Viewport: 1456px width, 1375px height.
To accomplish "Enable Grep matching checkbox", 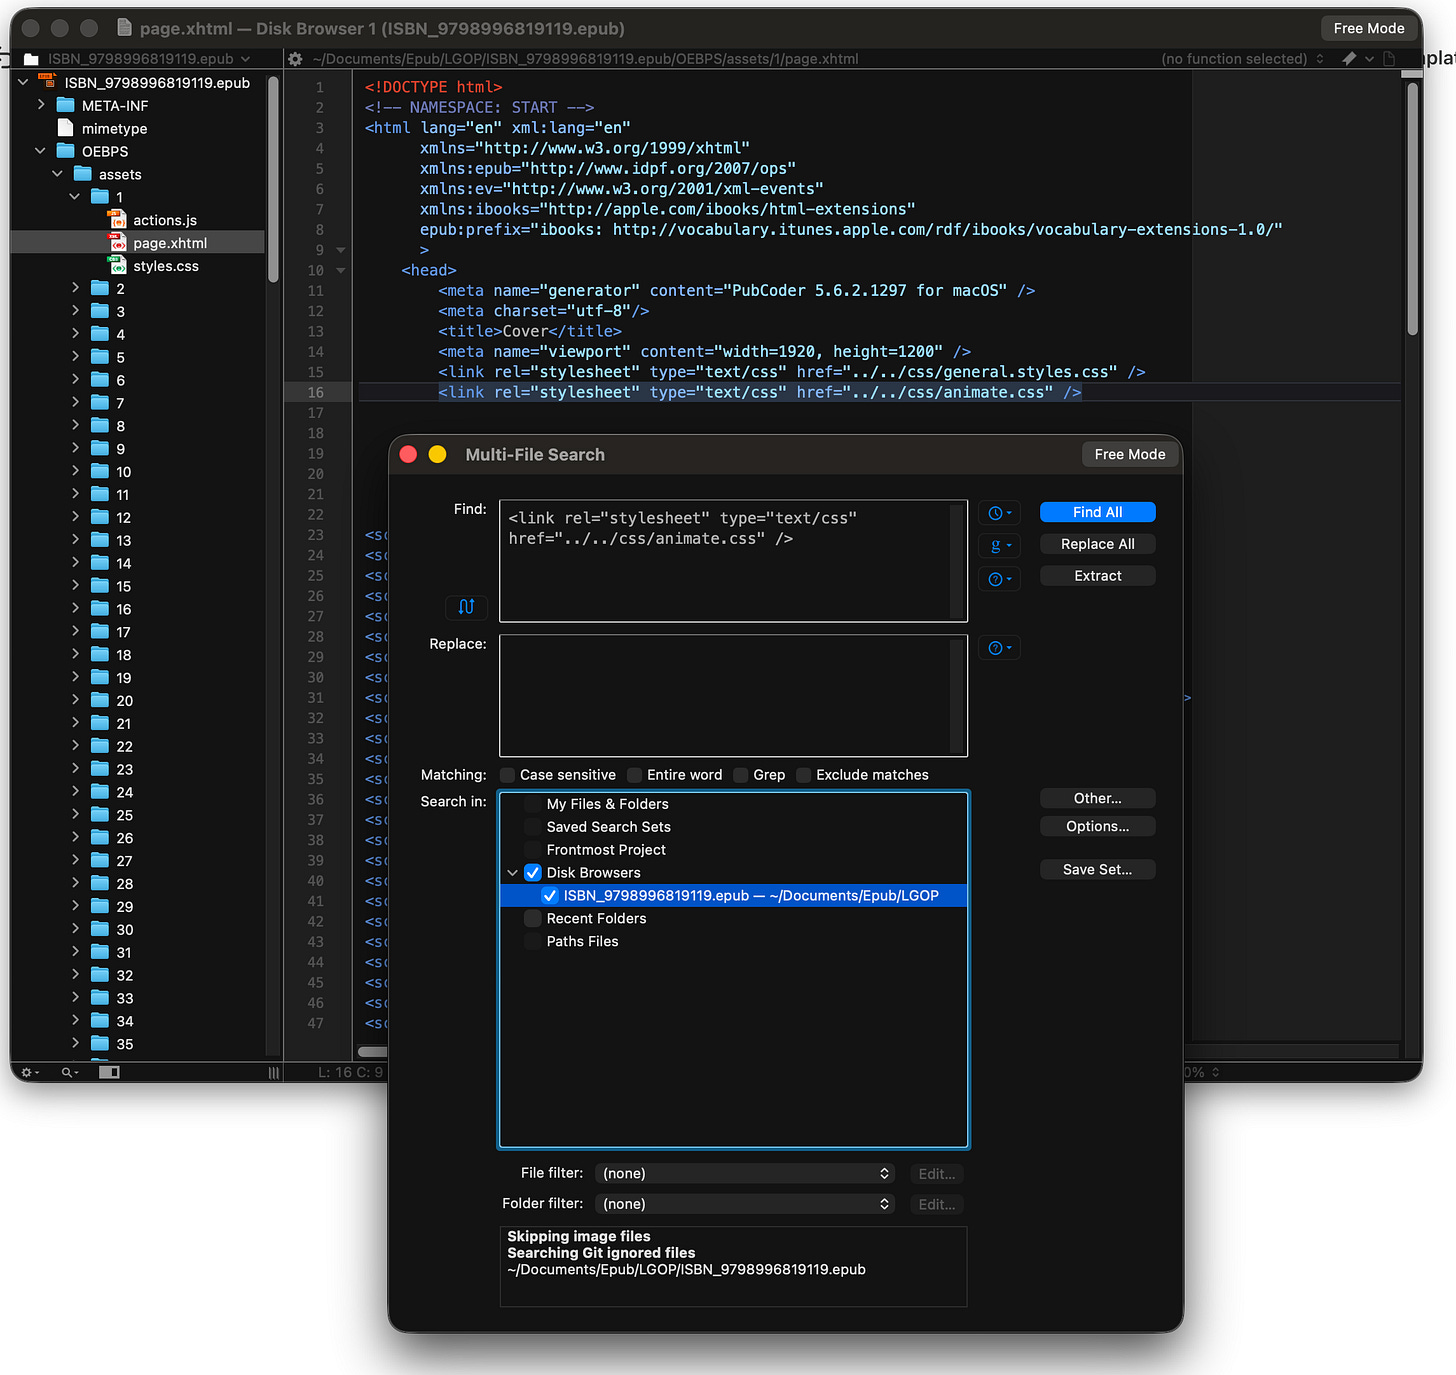I will (741, 775).
